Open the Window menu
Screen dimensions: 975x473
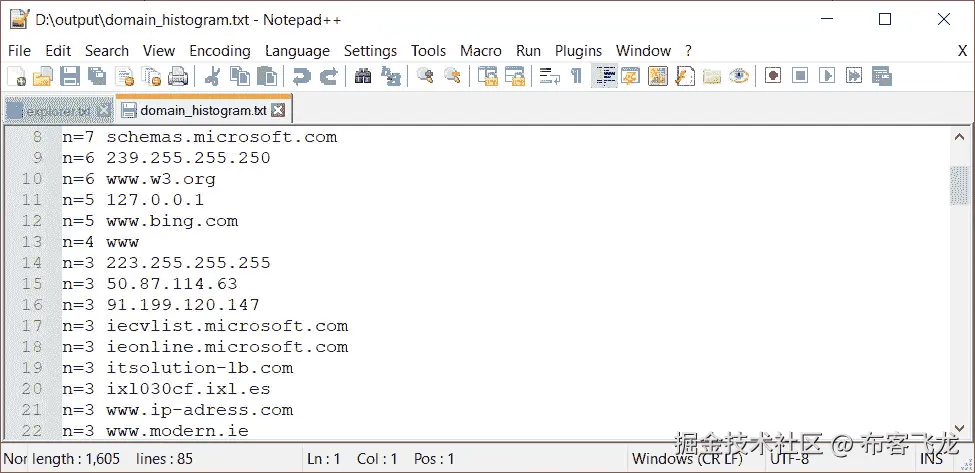(644, 51)
